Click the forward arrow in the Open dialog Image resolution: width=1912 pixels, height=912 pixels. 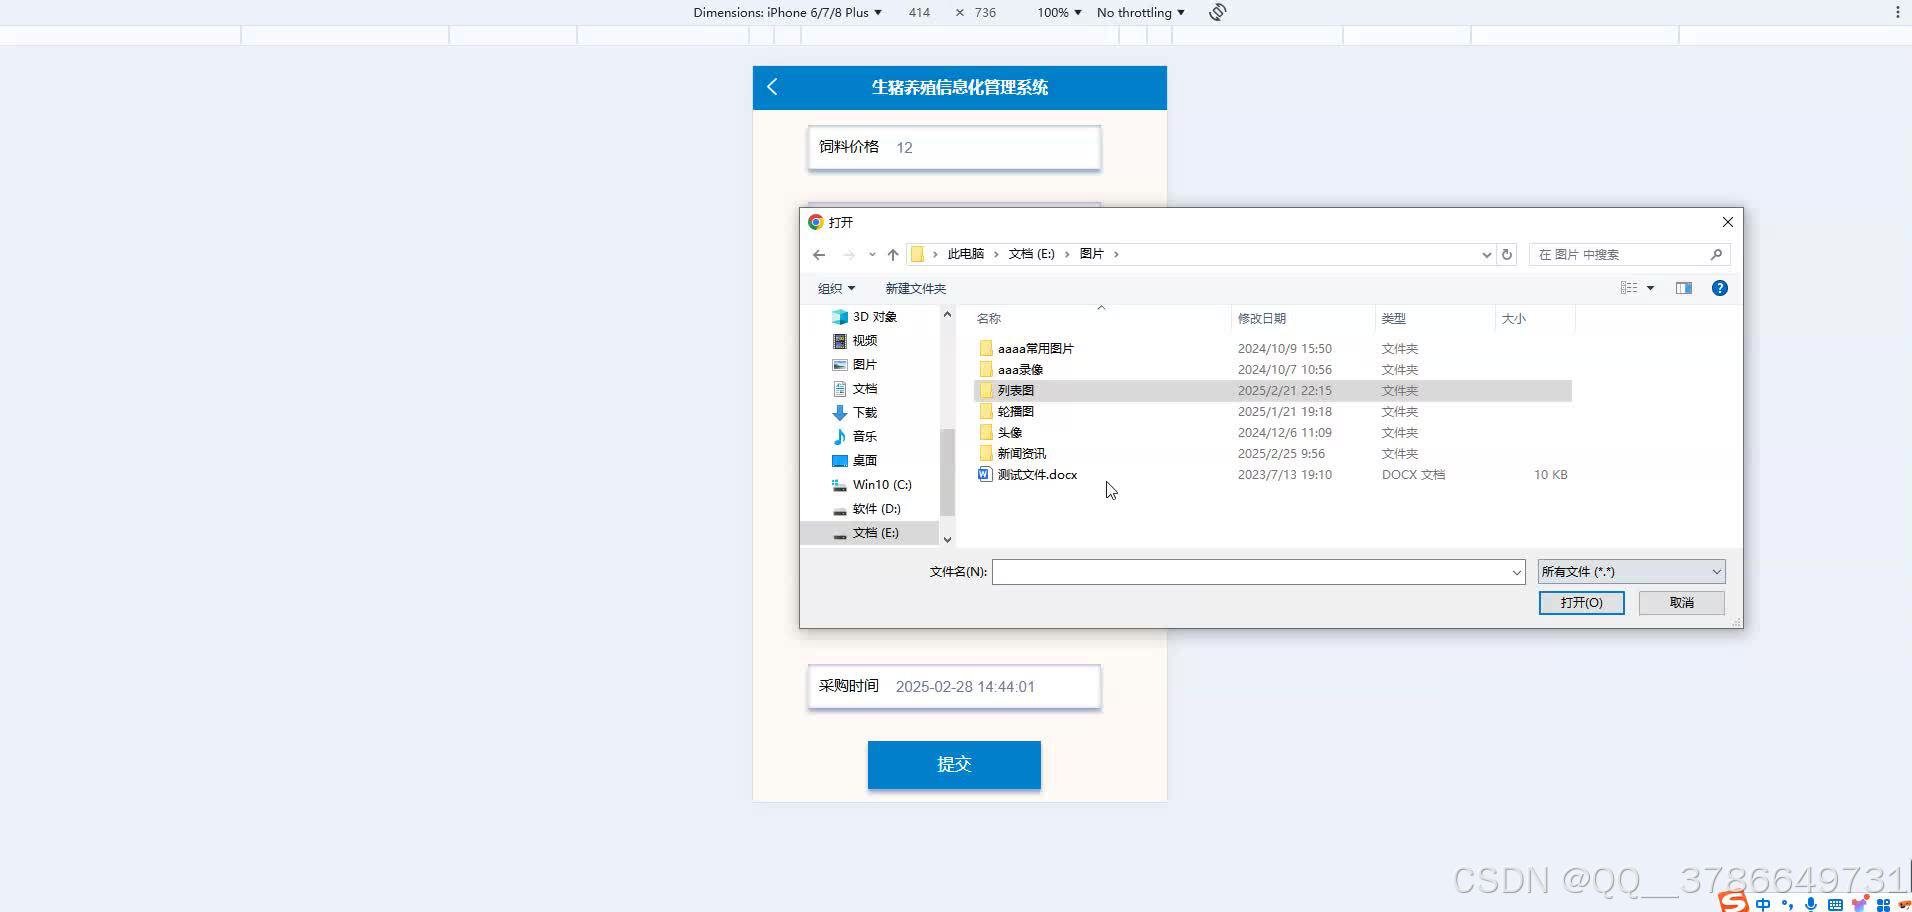pos(845,254)
